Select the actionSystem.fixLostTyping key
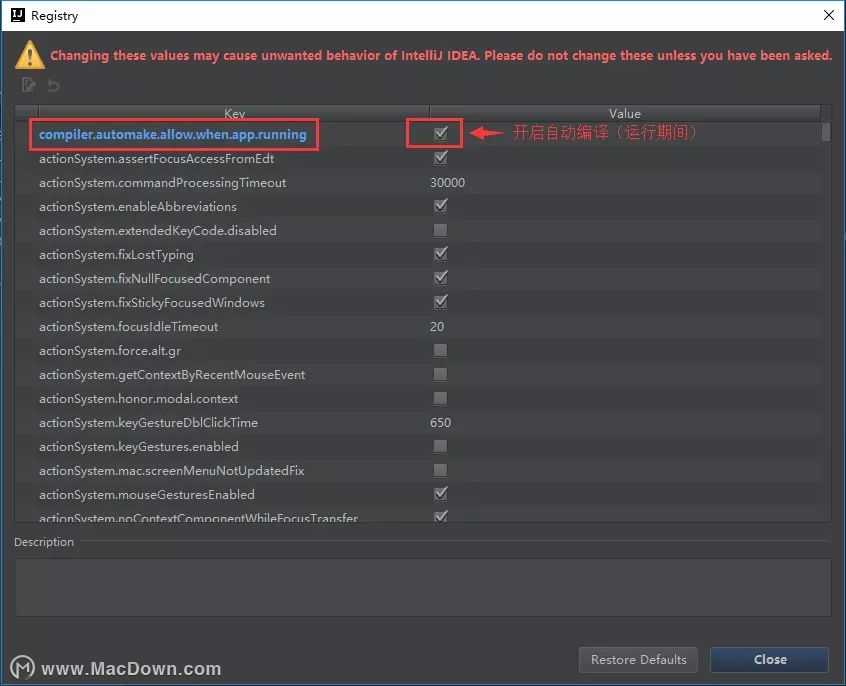The height and width of the screenshot is (686, 846). tap(116, 255)
